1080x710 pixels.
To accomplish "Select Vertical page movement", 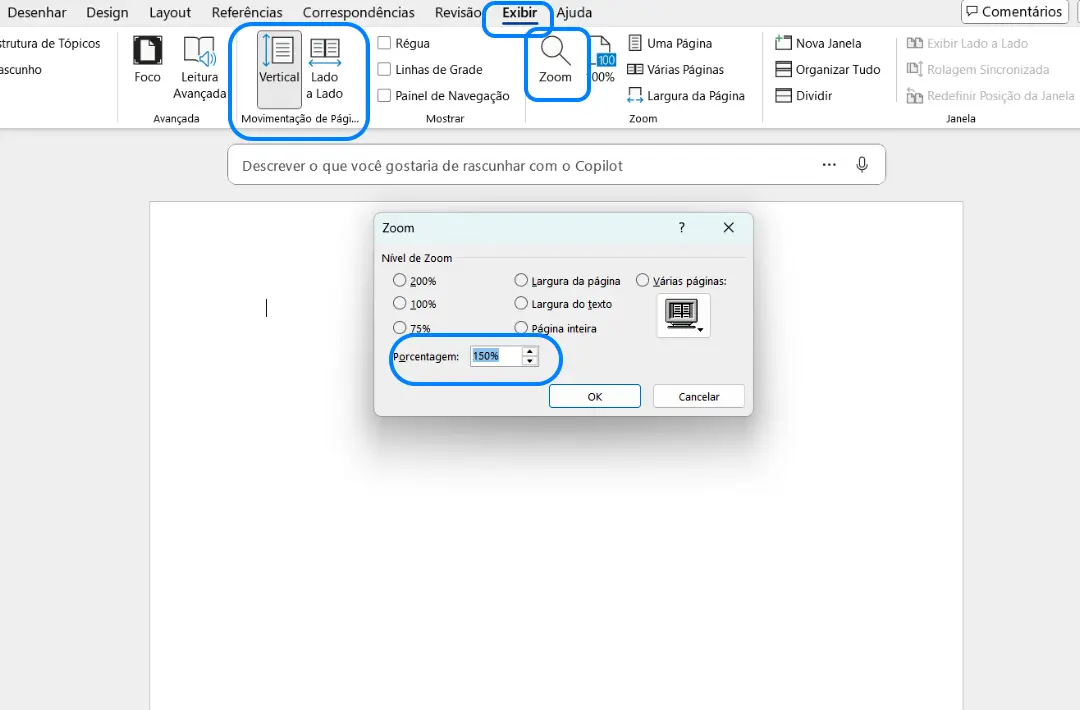I will click(277, 68).
